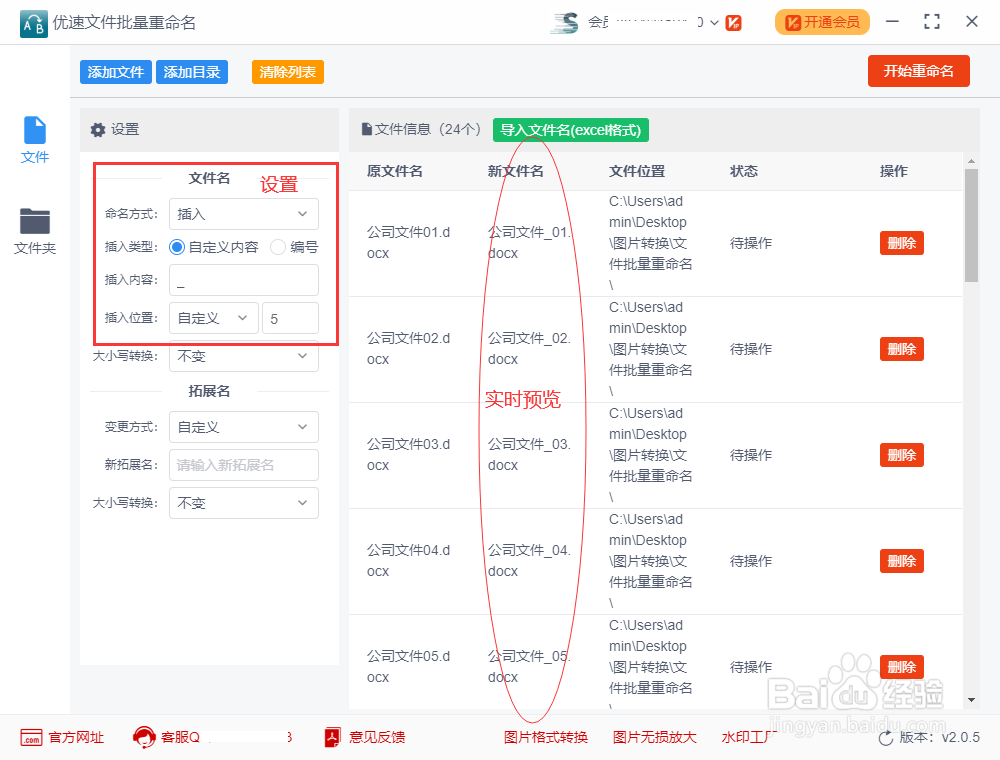Viewport: 1000px width, 760px height.
Task: Click the 设置 gear icon
Action: click(x=98, y=130)
